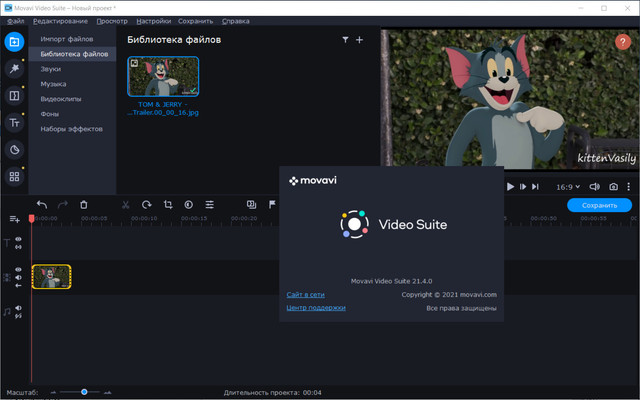Expand the add track menu on the timeline
The width and height of the screenshot is (640, 400).
click(x=14, y=218)
